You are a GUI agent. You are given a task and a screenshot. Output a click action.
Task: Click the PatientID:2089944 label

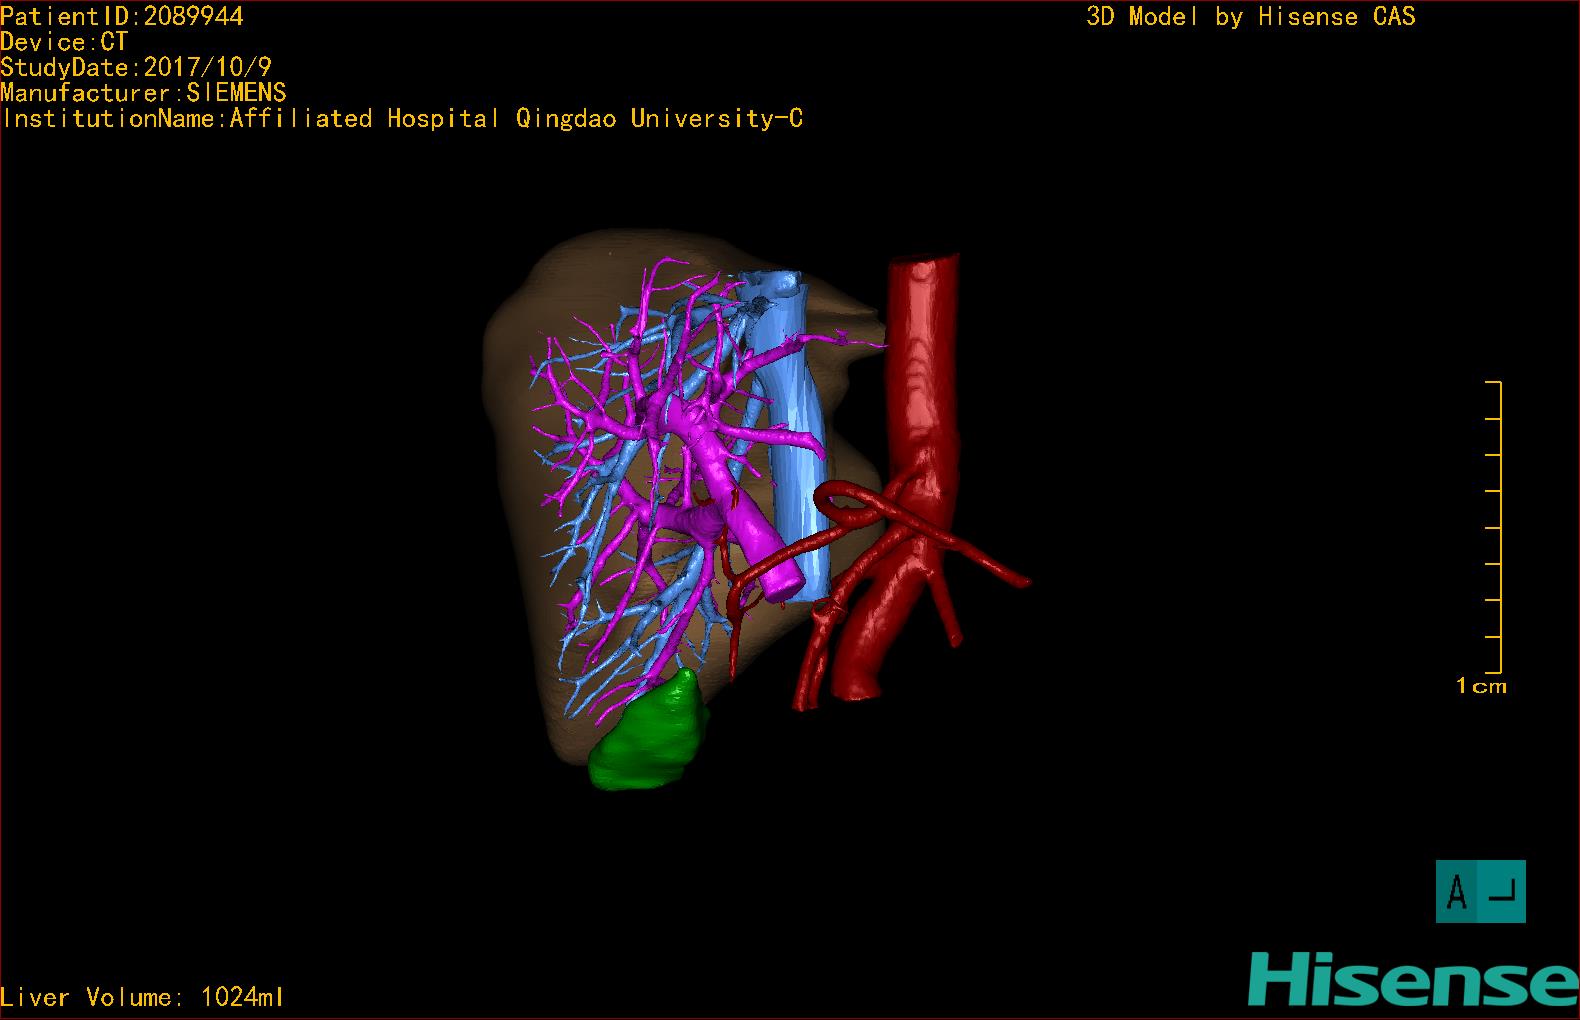pyautogui.click(x=122, y=16)
